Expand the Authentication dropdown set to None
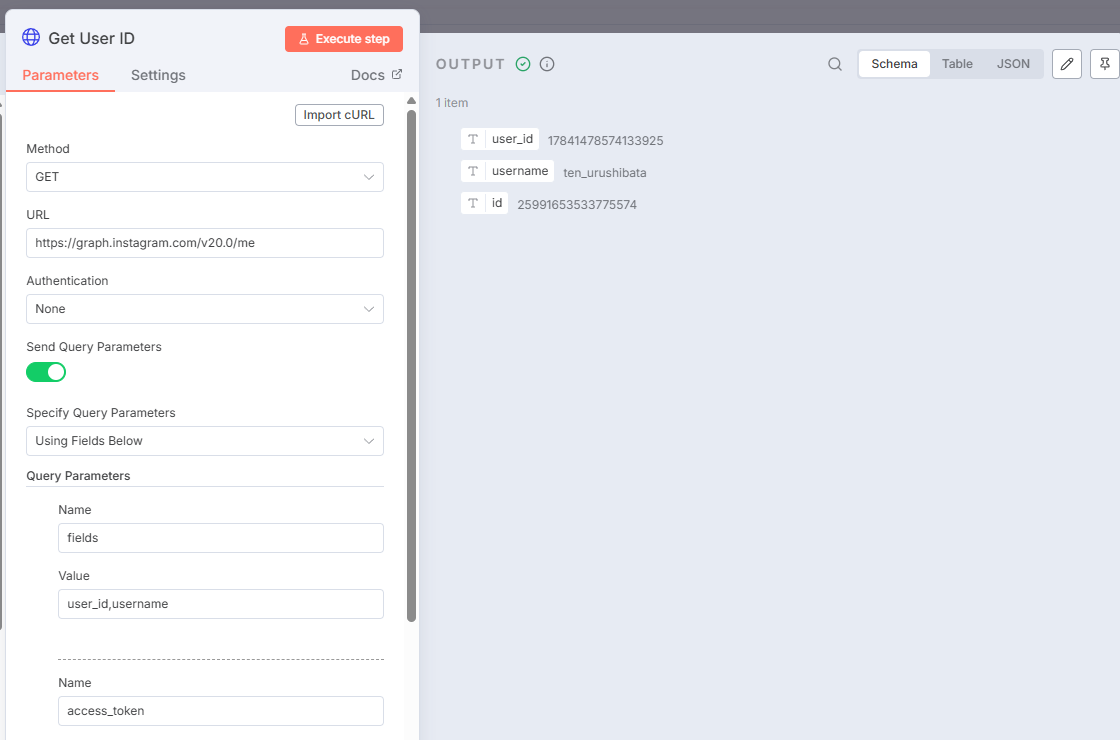The image size is (1120, 740). coord(204,309)
